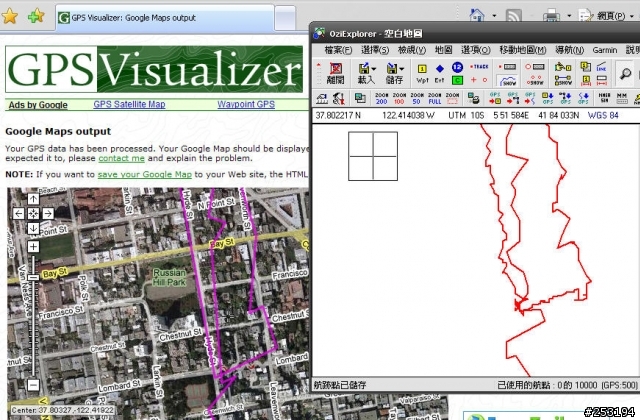The width and height of the screenshot is (640, 420).
Task: Recenter Google map with center button
Action: click(33, 213)
